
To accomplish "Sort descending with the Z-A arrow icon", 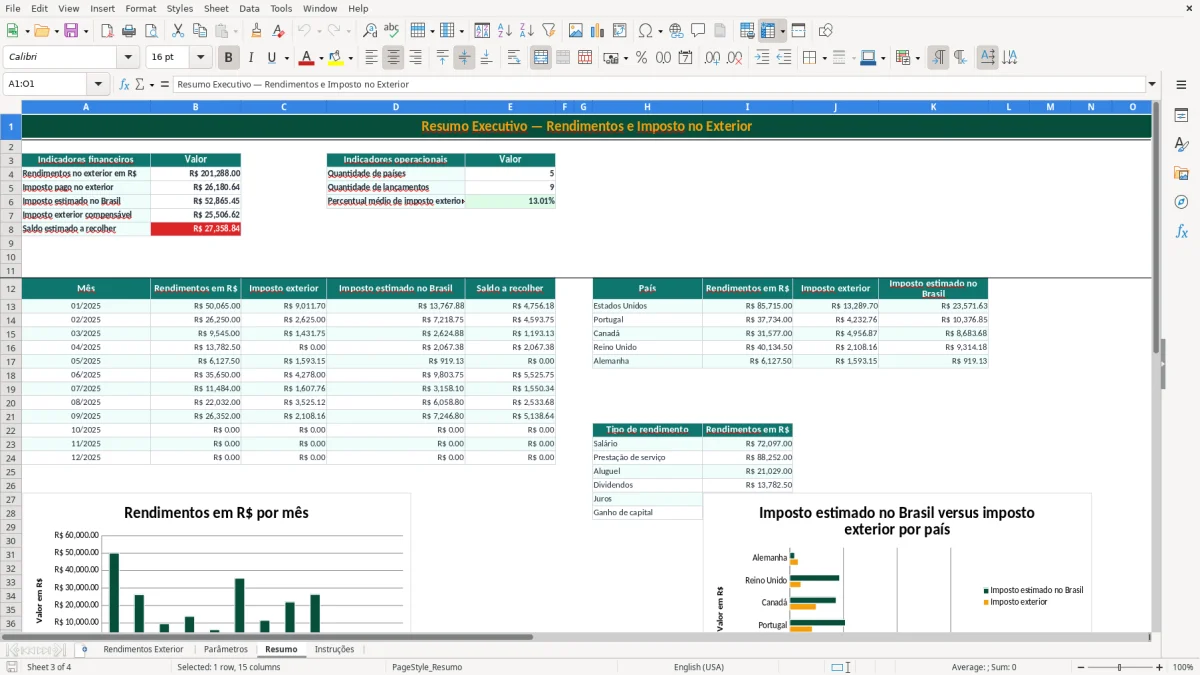I will (x=527, y=31).
